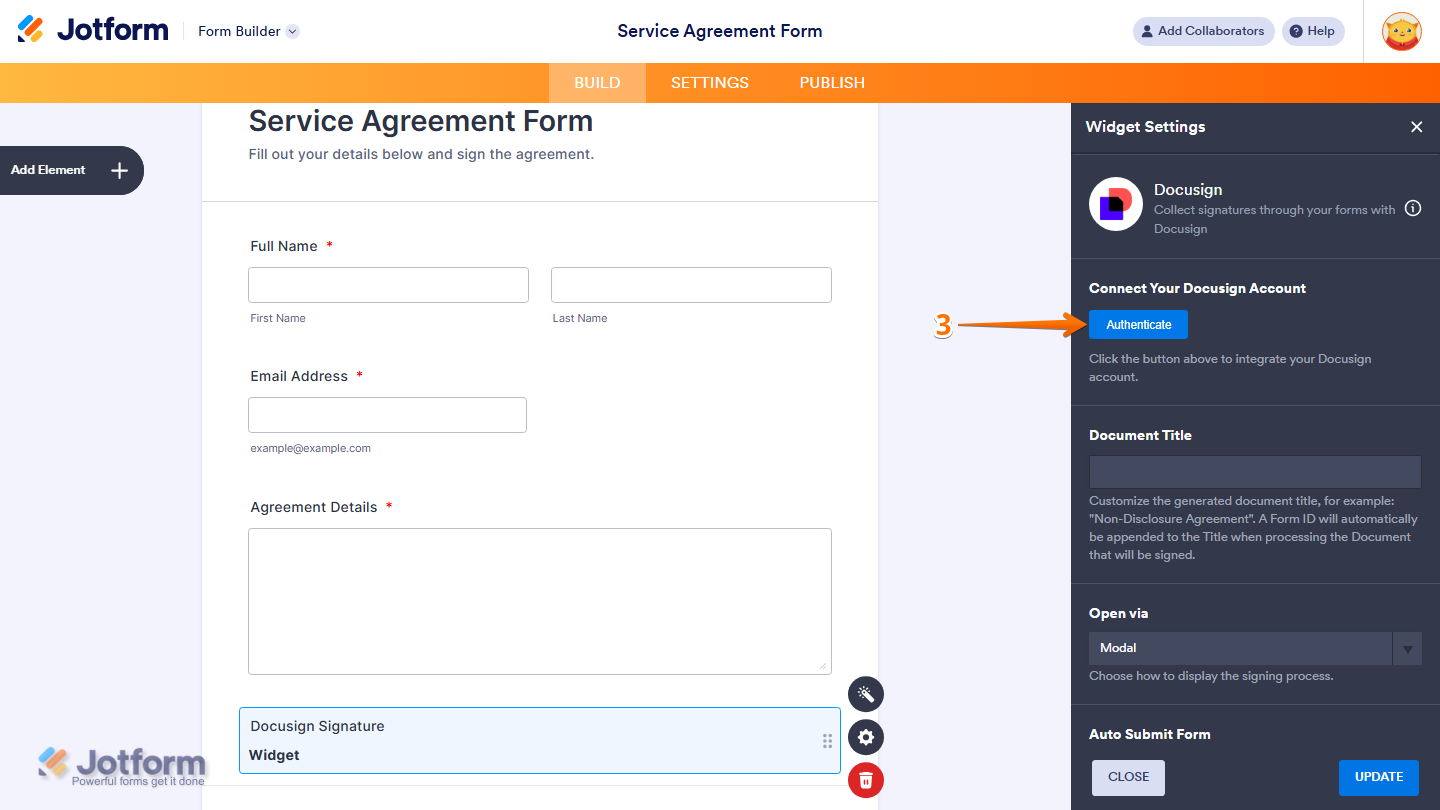Click the Docusign widget logo
Screen dimensions: 1440x810
point(1115,203)
